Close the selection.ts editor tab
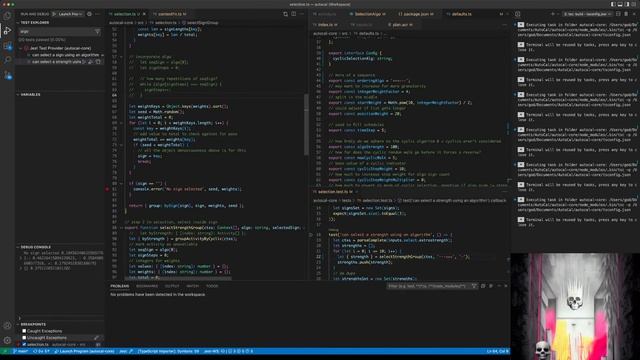Image resolution: width=640 pixels, height=360 pixels. (144, 14)
